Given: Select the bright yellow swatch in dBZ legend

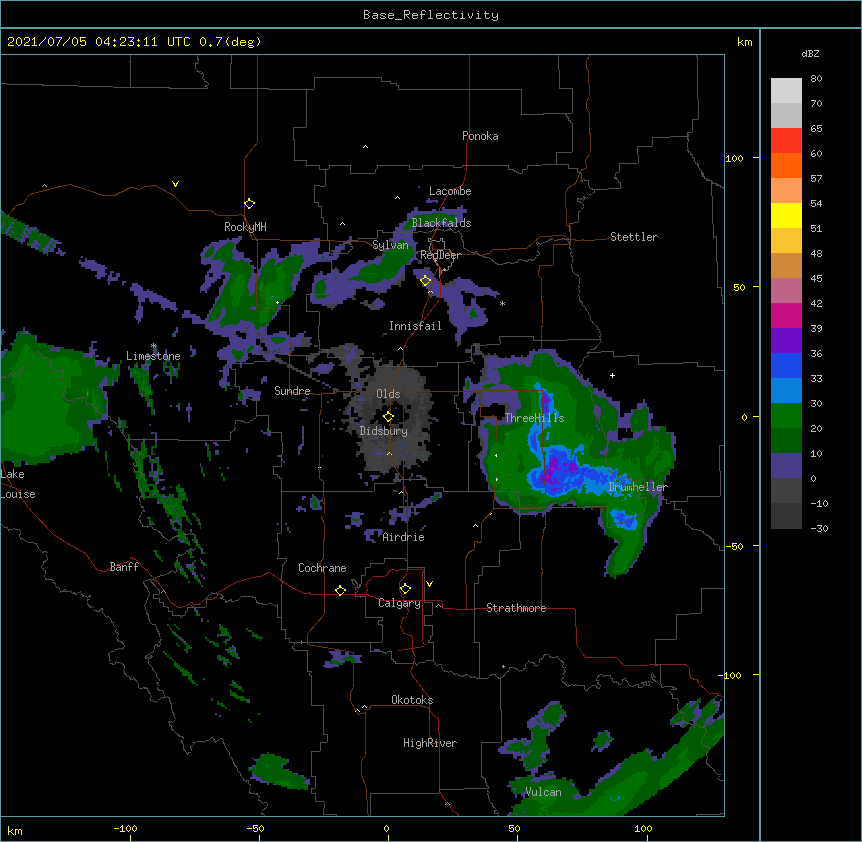Looking at the screenshot, I should point(786,215).
